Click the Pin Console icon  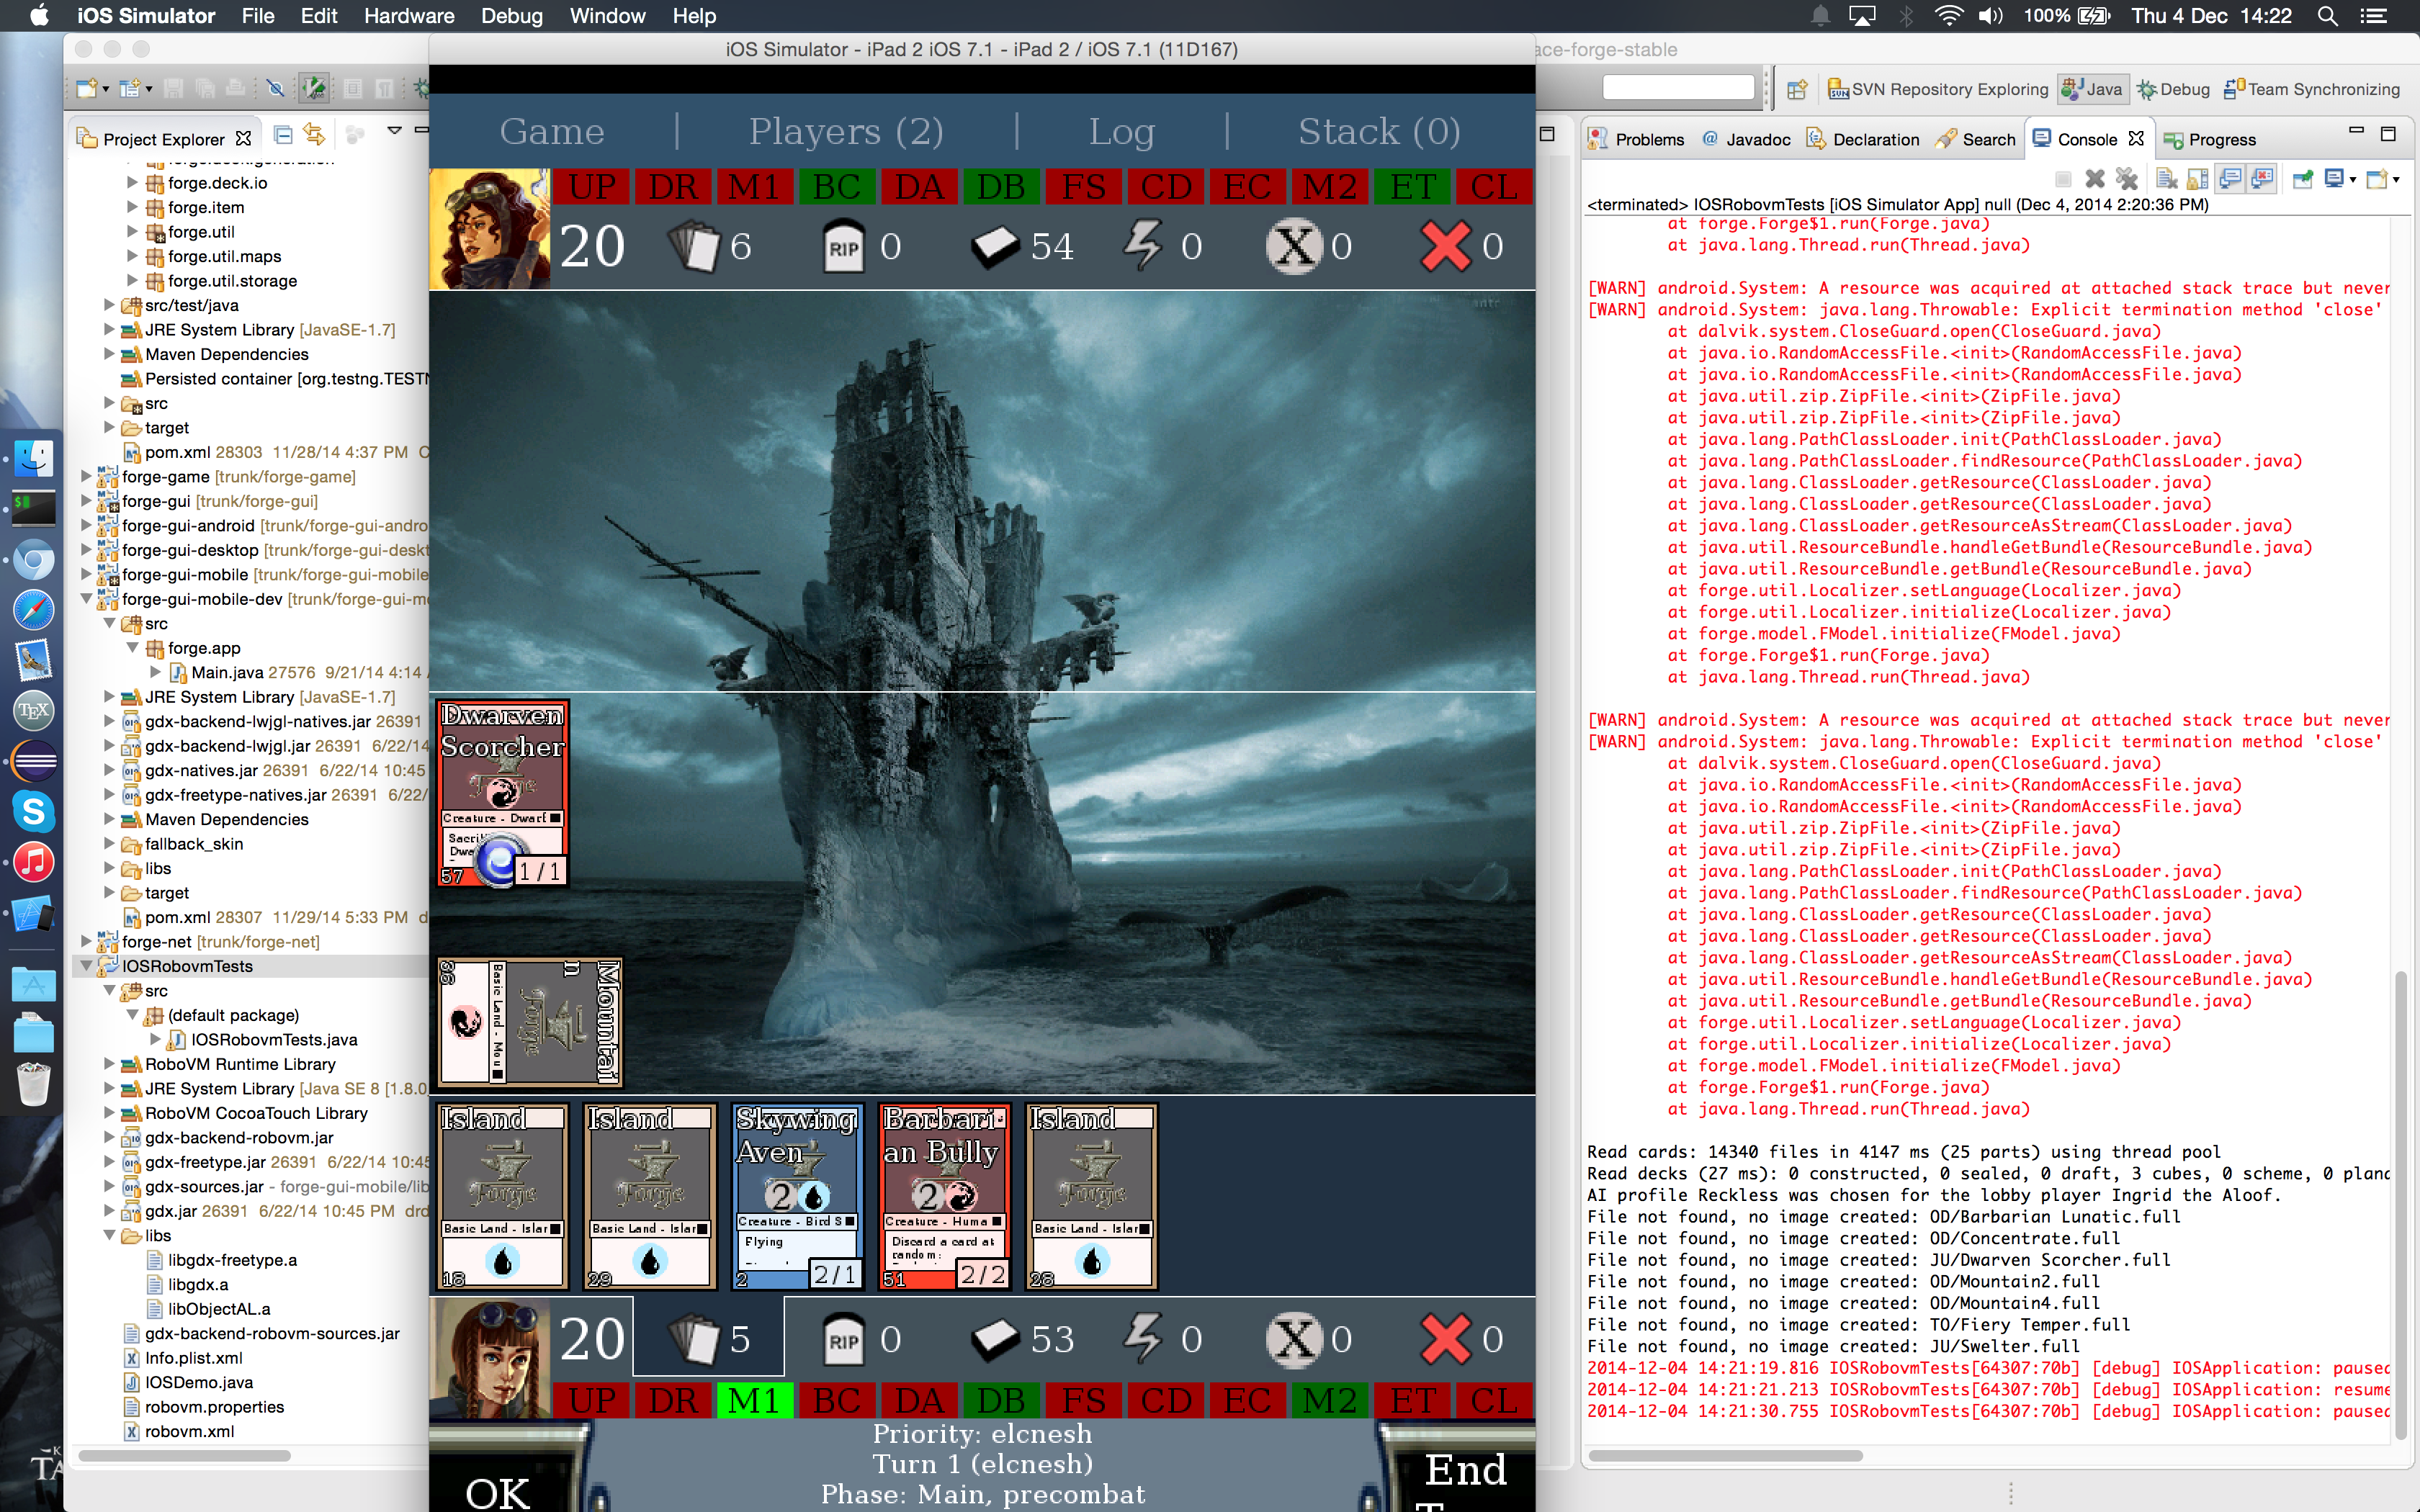point(2303,179)
